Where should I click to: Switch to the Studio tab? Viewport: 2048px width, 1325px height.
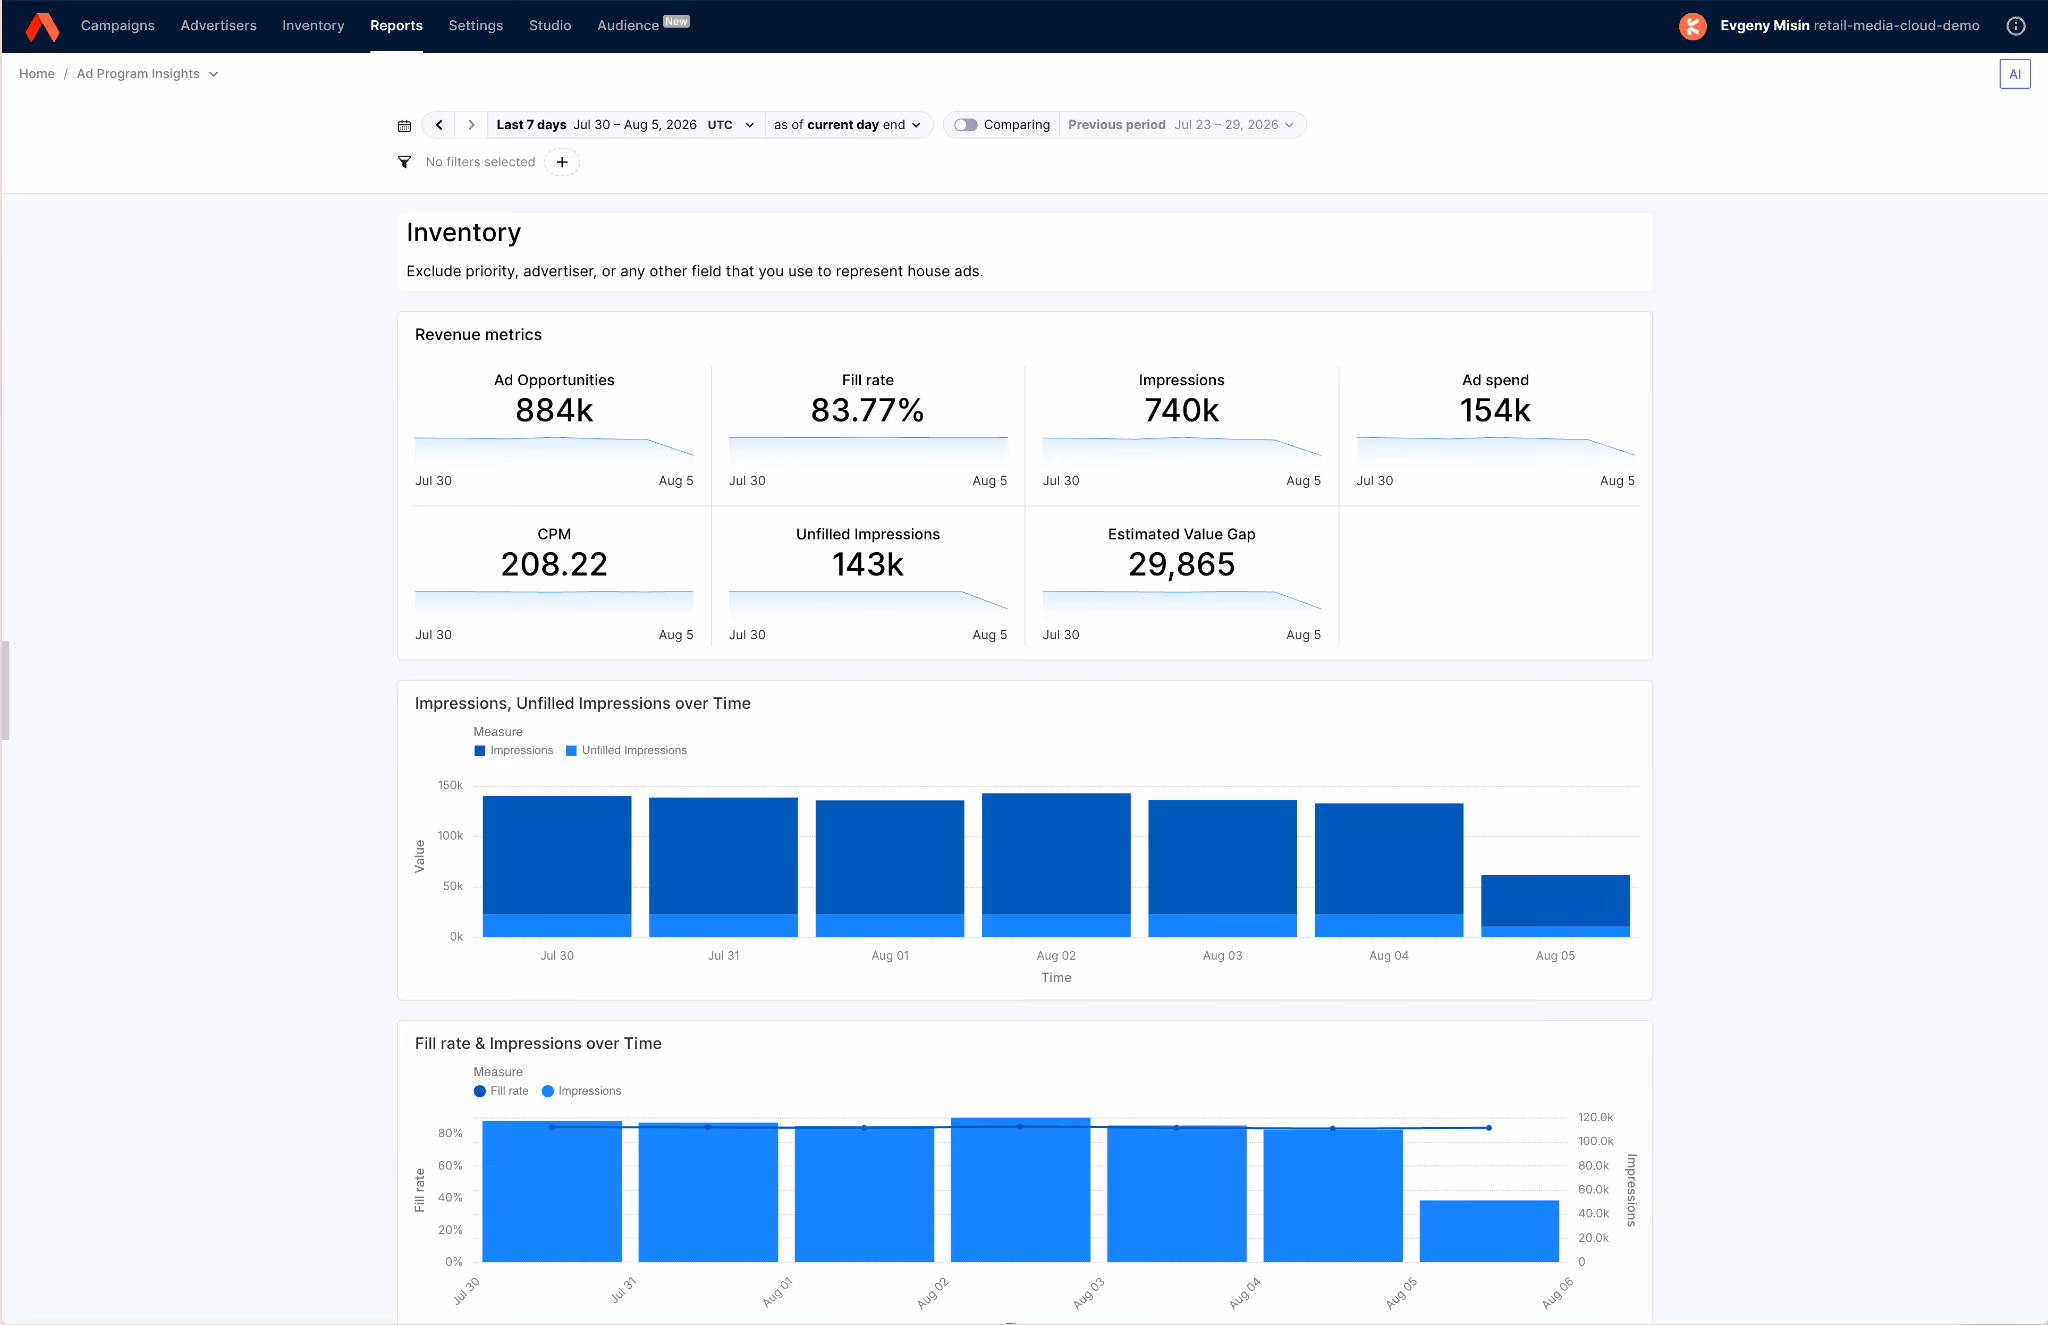550,26
